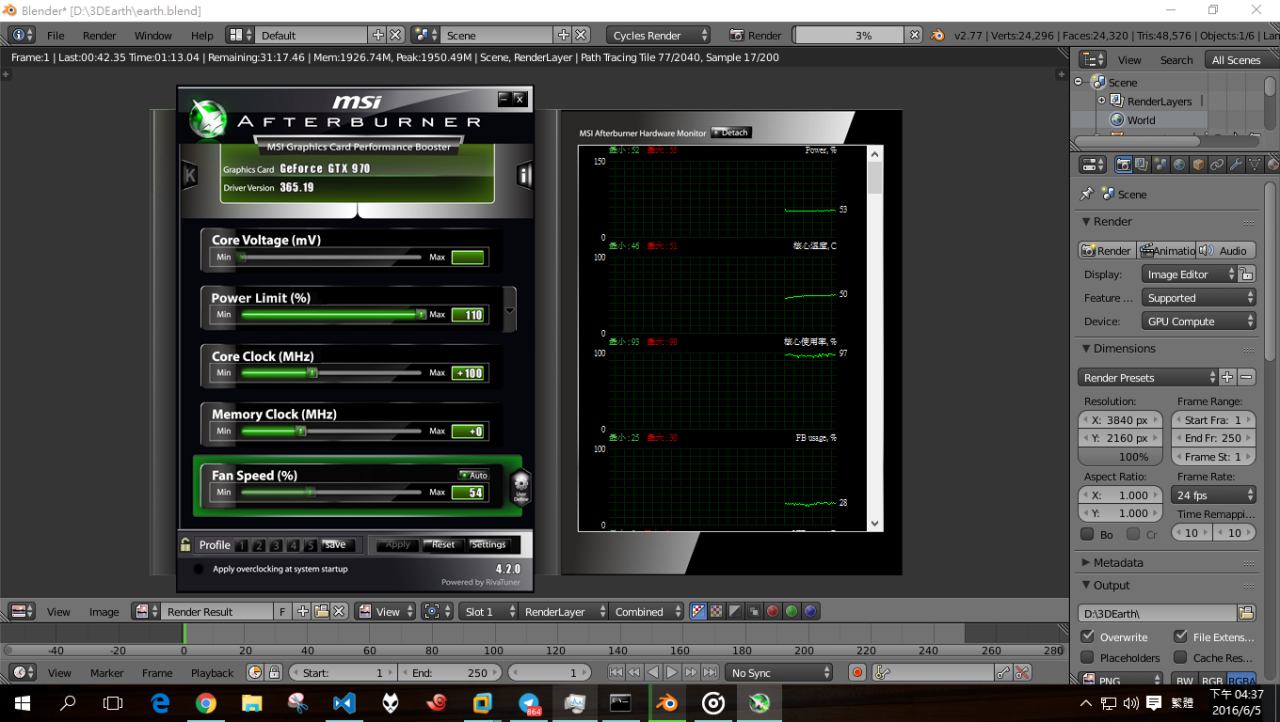
Task: Open the timeline Playback menu
Action: click(212, 673)
